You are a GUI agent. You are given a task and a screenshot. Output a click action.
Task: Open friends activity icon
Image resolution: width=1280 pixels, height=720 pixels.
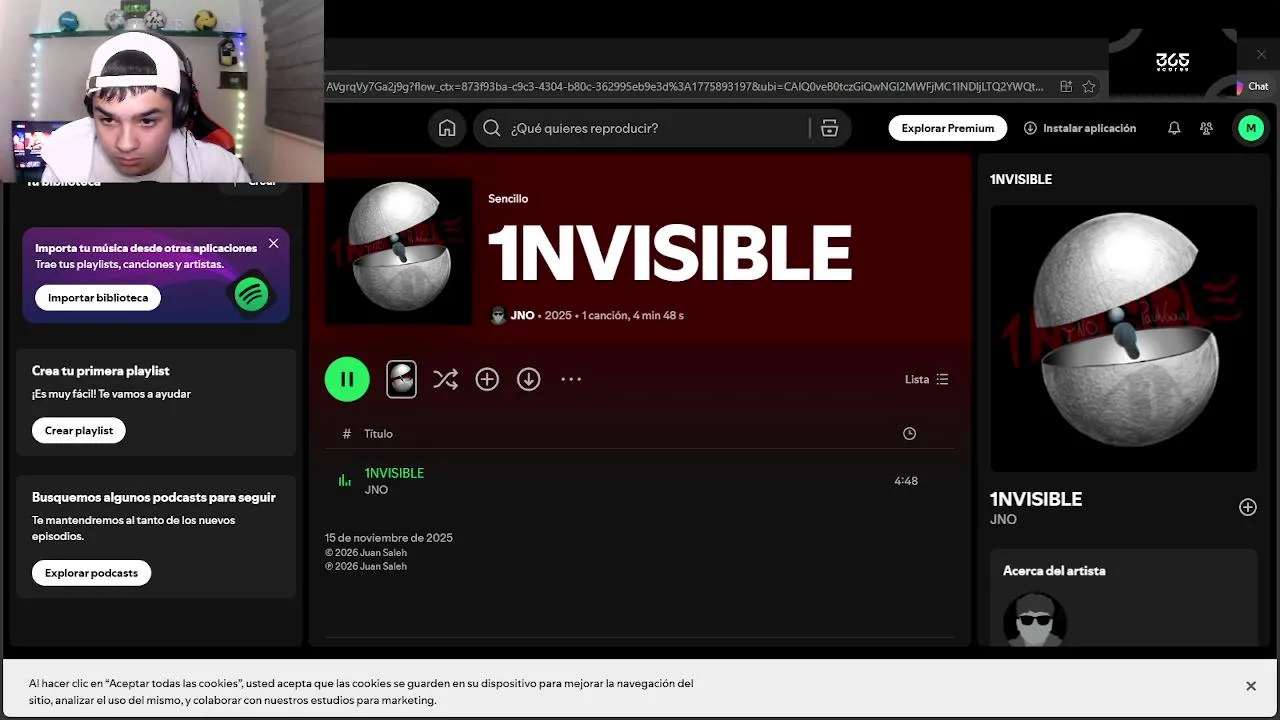tap(1206, 128)
